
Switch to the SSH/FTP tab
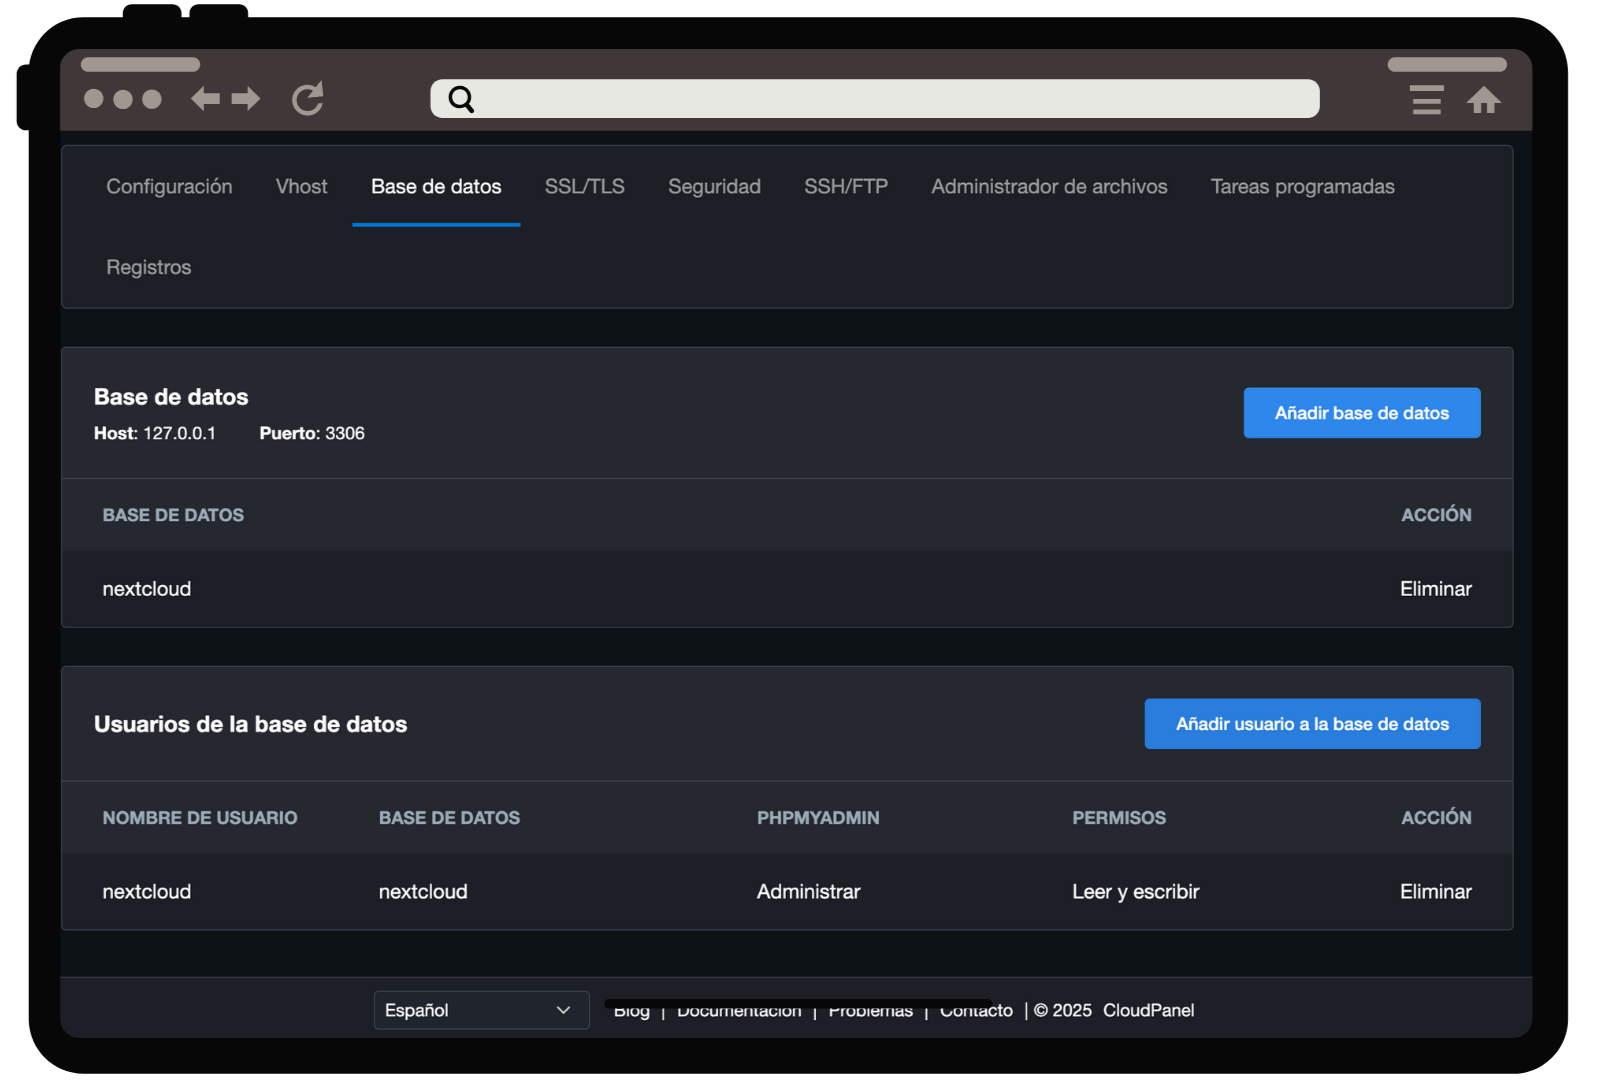point(845,187)
